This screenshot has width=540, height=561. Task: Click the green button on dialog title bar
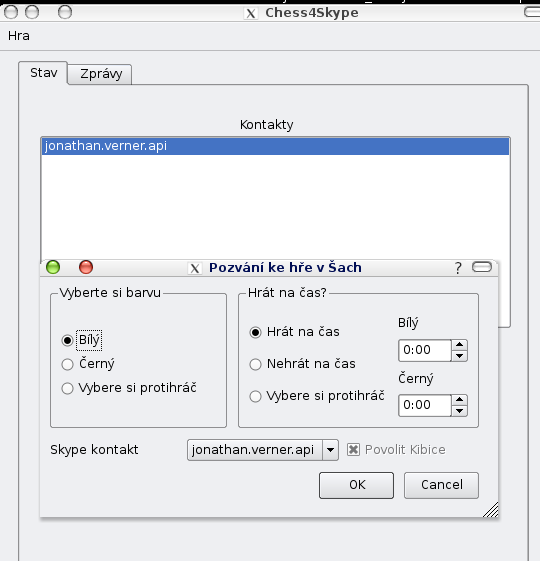pyautogui.click(x=53, y=267)
